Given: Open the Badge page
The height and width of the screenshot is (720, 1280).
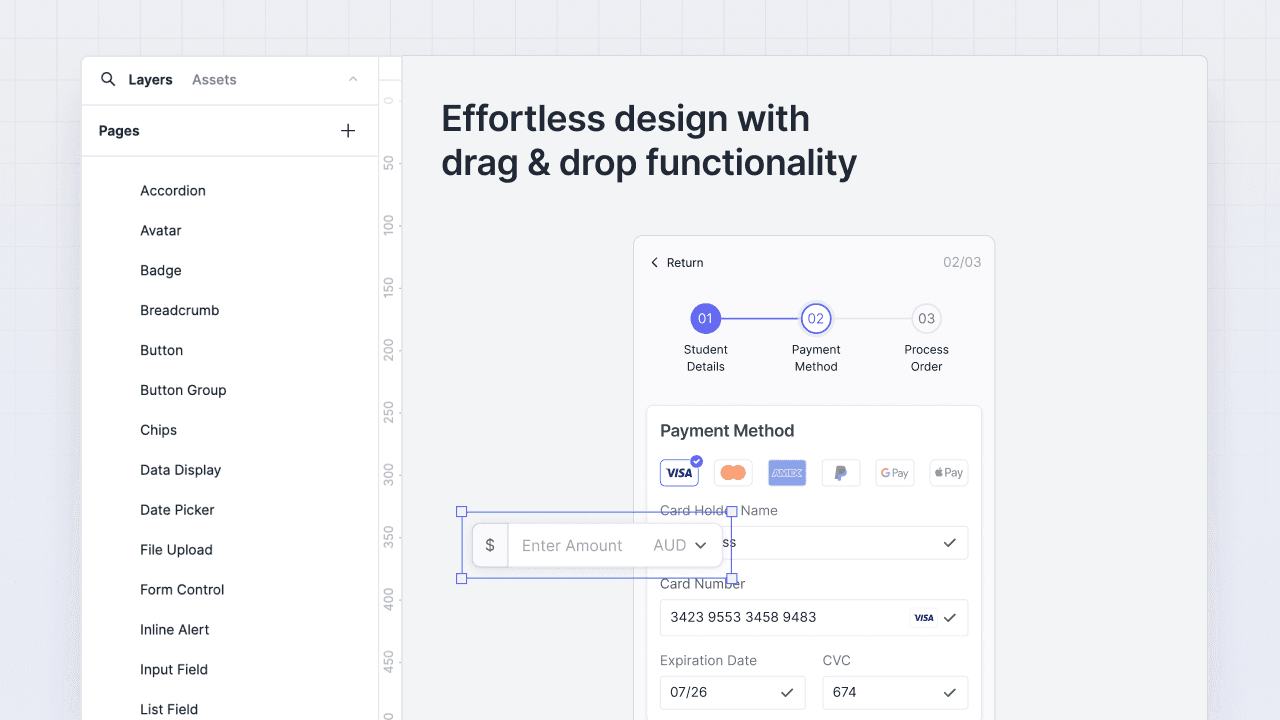Looking at the screenshot, I should pyautogui.click(x=161, y=271).
